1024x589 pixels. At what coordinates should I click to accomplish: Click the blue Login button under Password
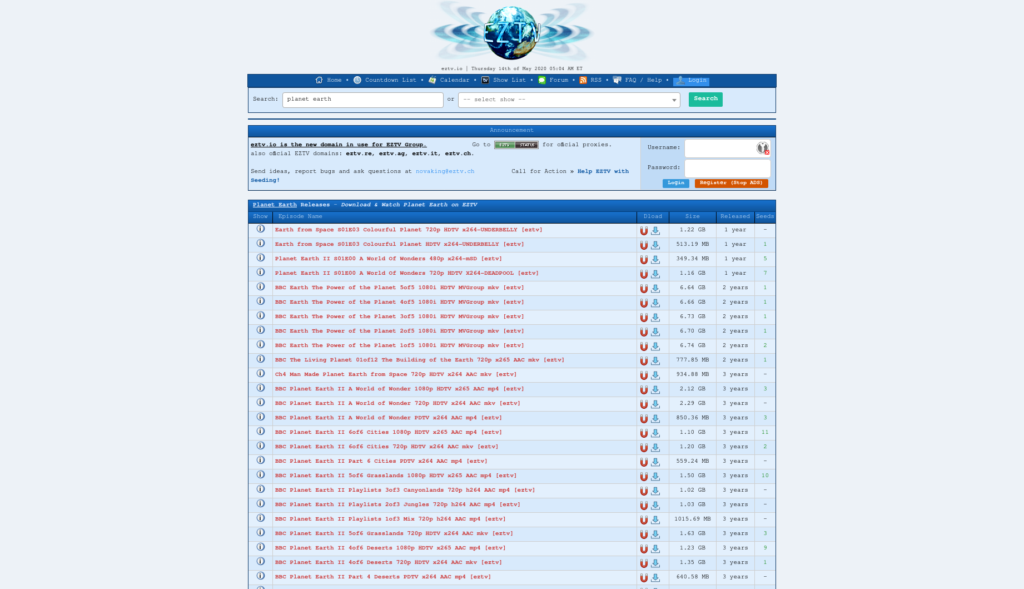[675, 184]
